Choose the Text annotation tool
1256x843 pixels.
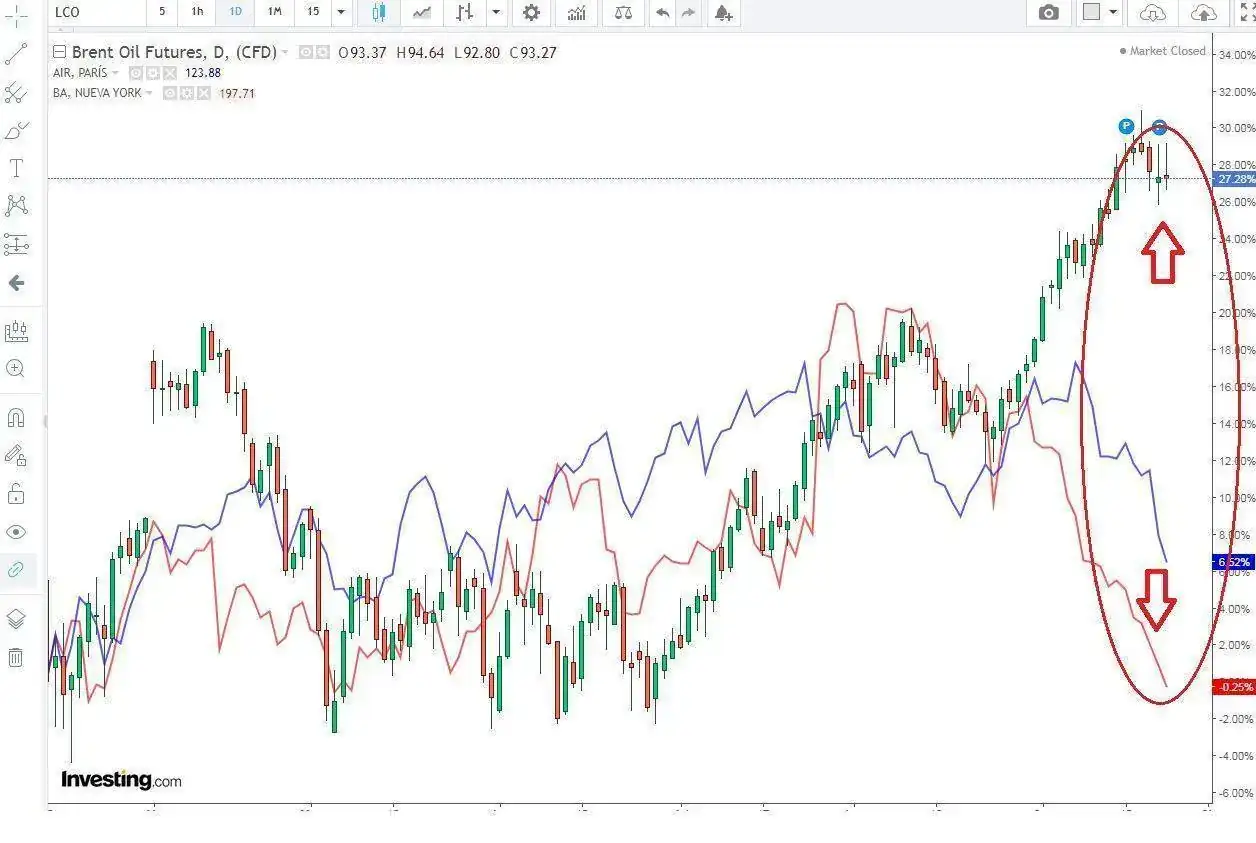pos(16,168)
